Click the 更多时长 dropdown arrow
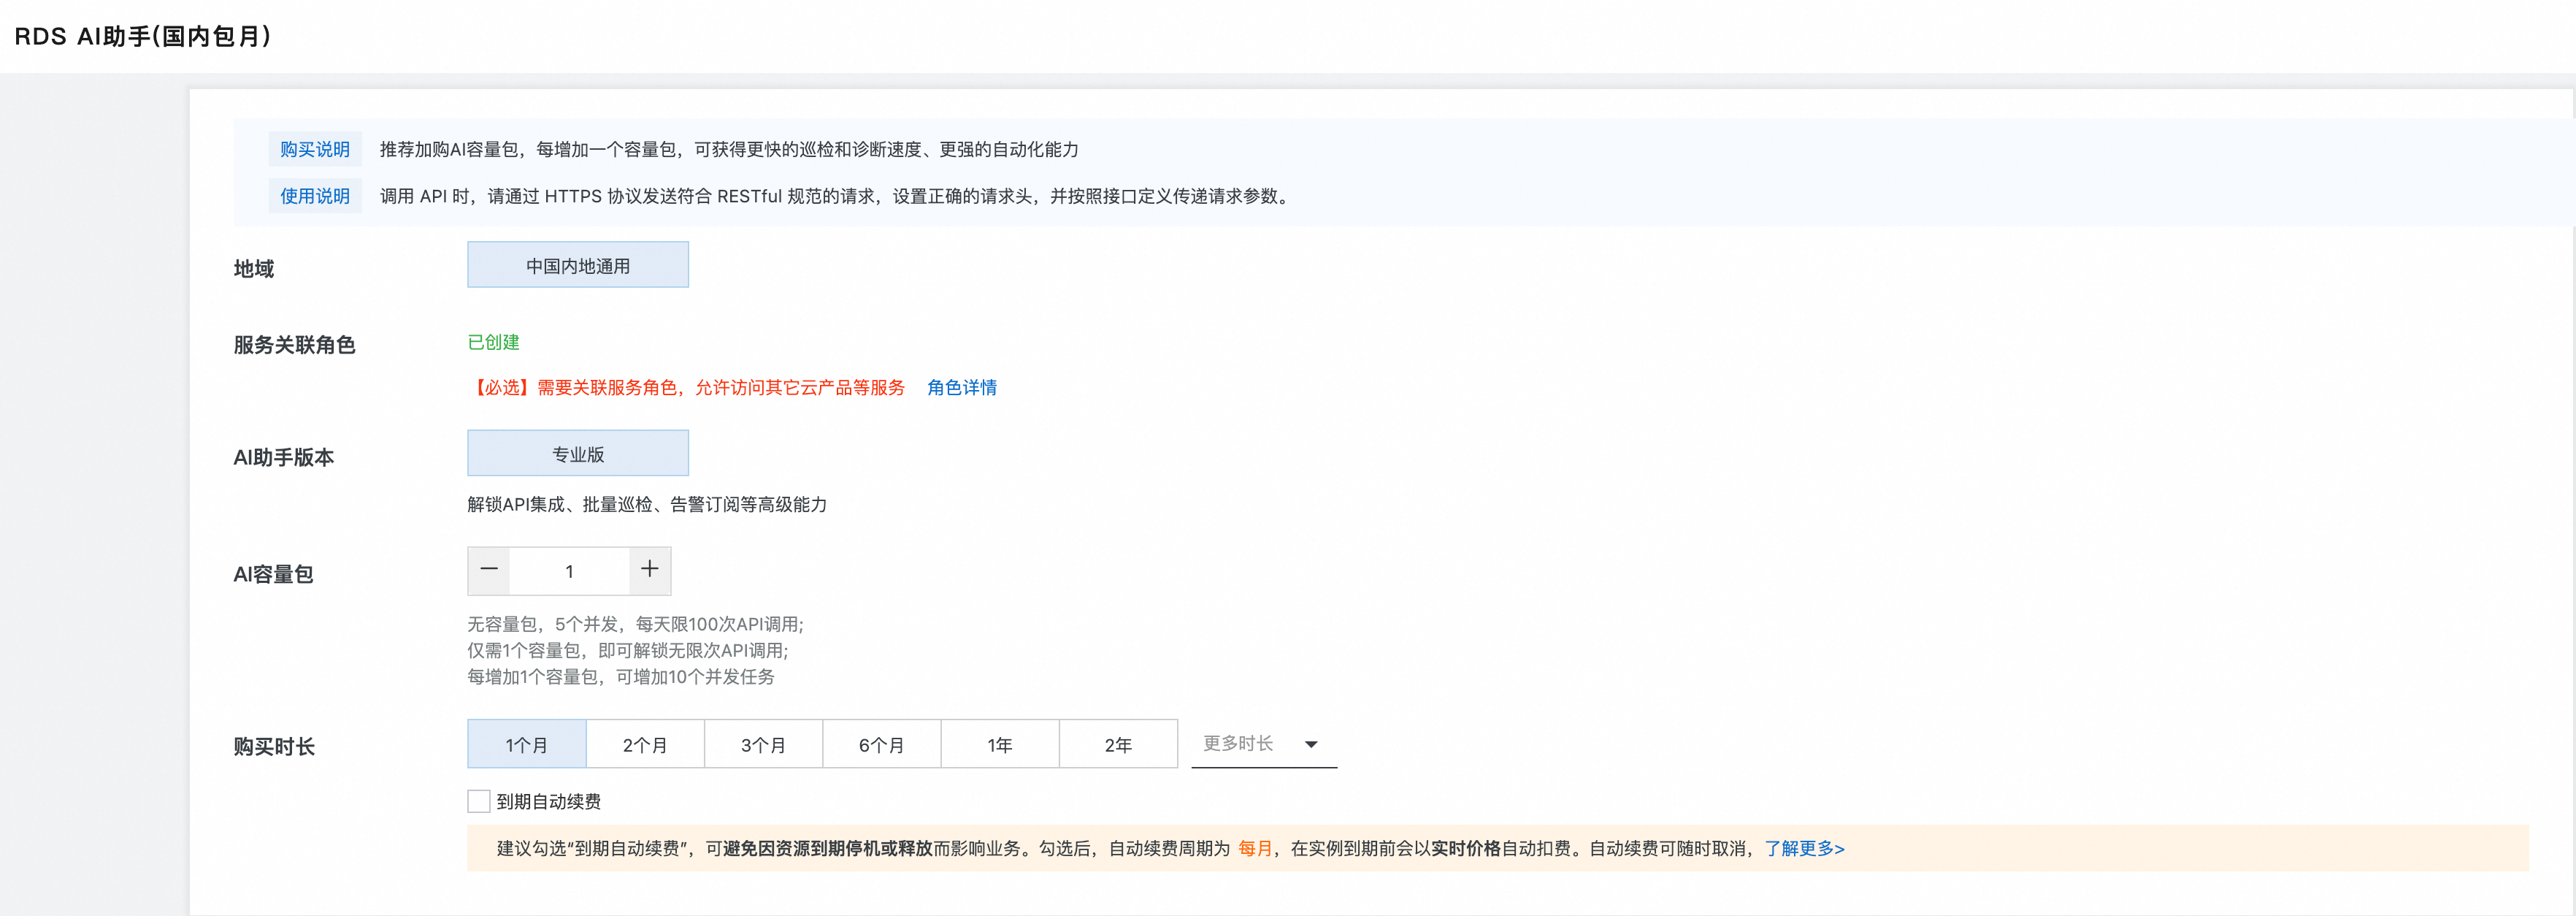The image size is (2576, 916). coord(1311,744)
